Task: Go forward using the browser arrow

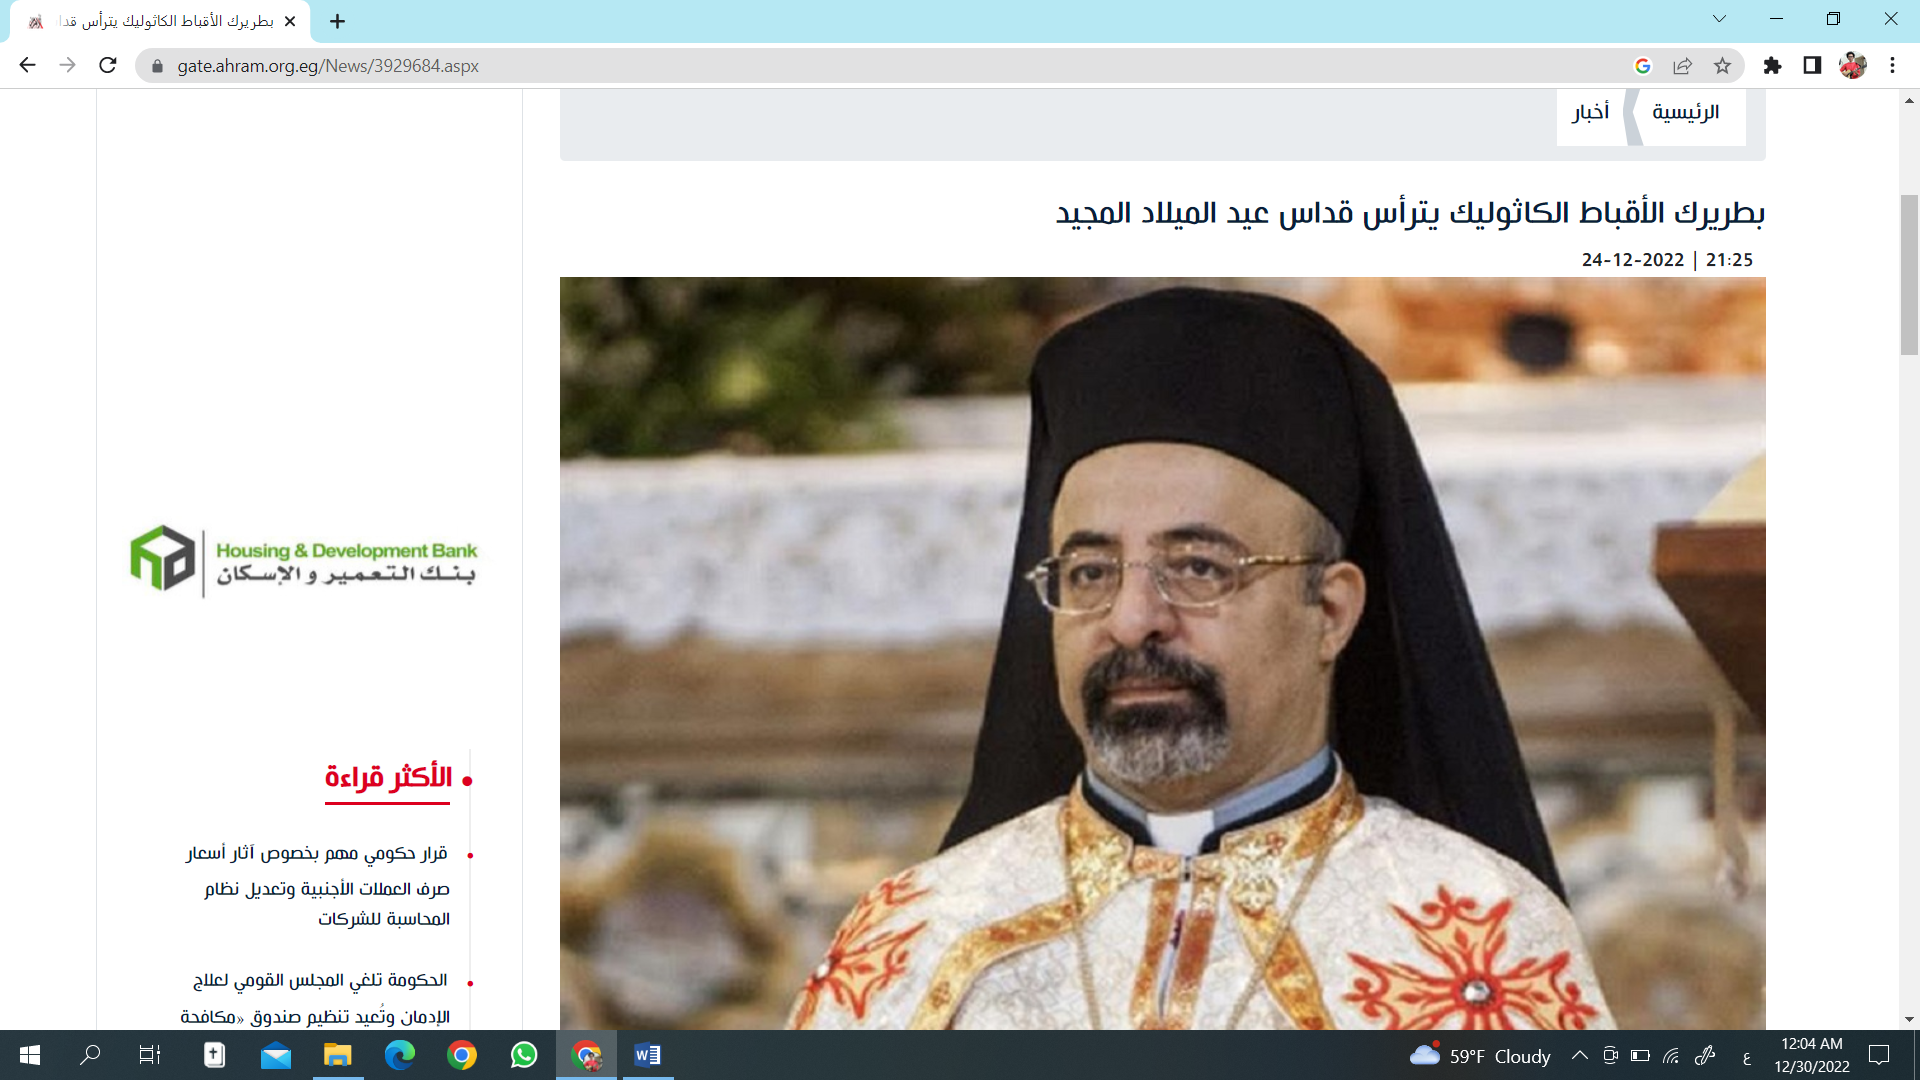Action: click(x=67, y=65)
